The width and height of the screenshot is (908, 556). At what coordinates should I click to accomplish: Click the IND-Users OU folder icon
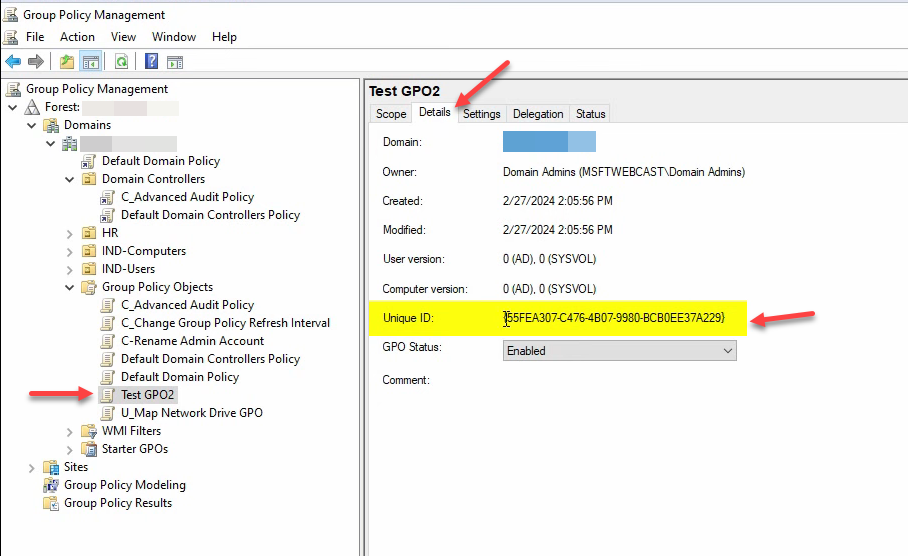[x=89, y=269]
